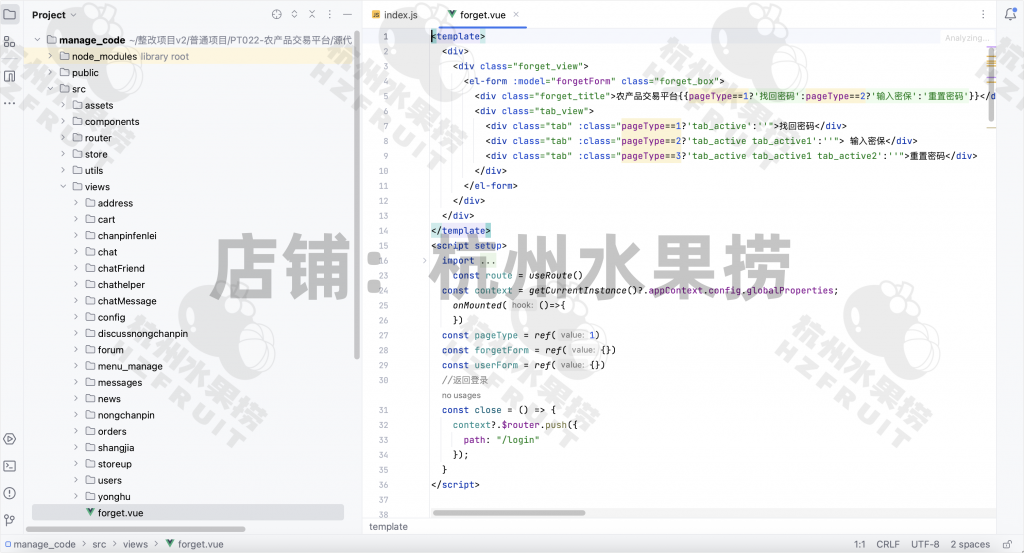Click Project panel vertical scrollbar

[x=357, y=195]
